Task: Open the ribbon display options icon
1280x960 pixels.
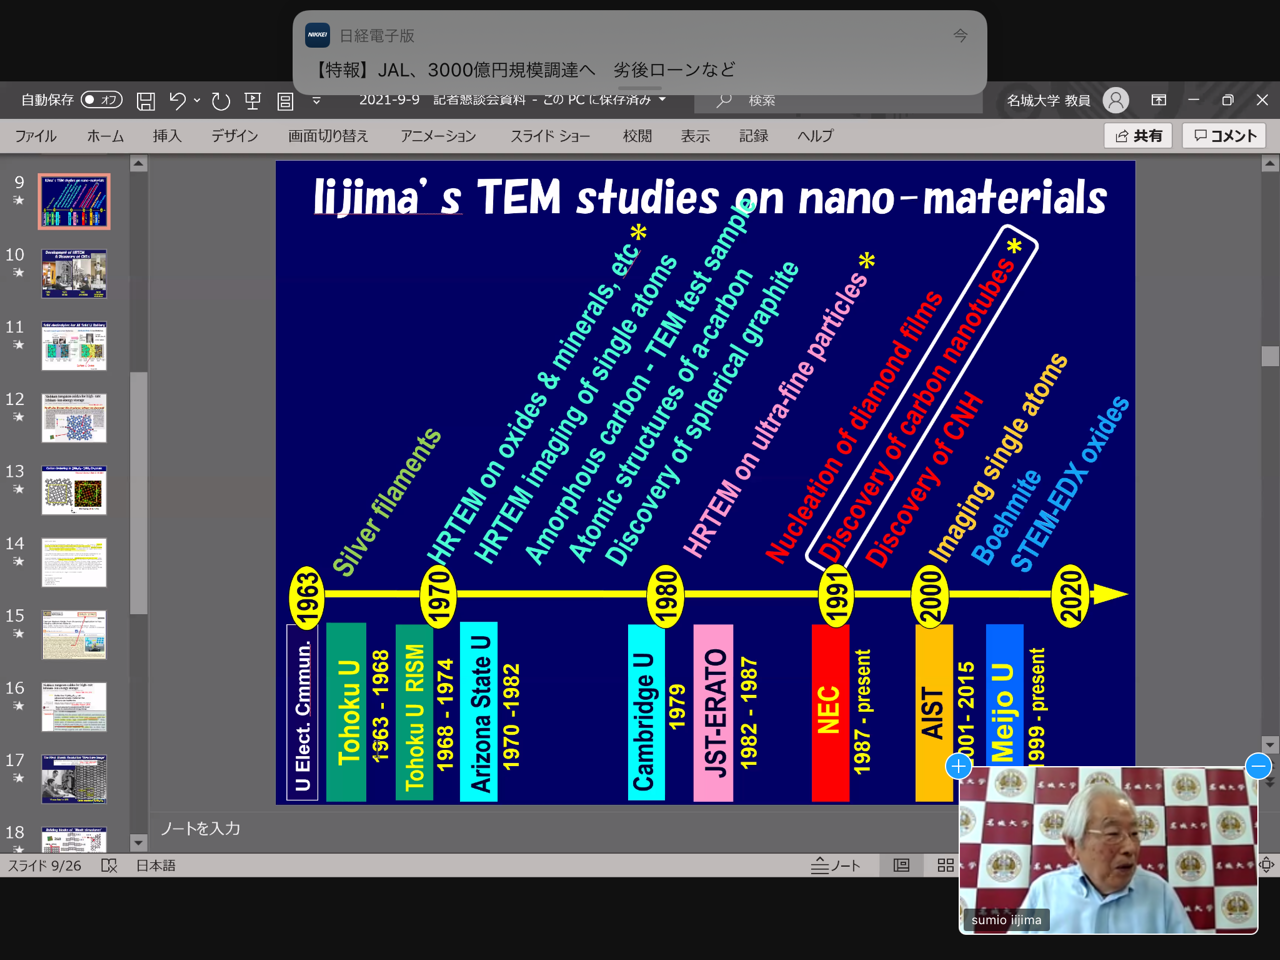Action: 1158,100
